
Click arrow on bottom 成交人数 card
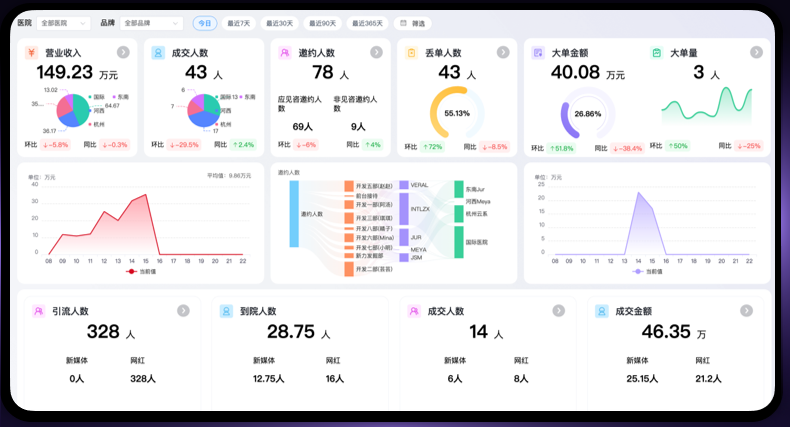tap(558, 311)
